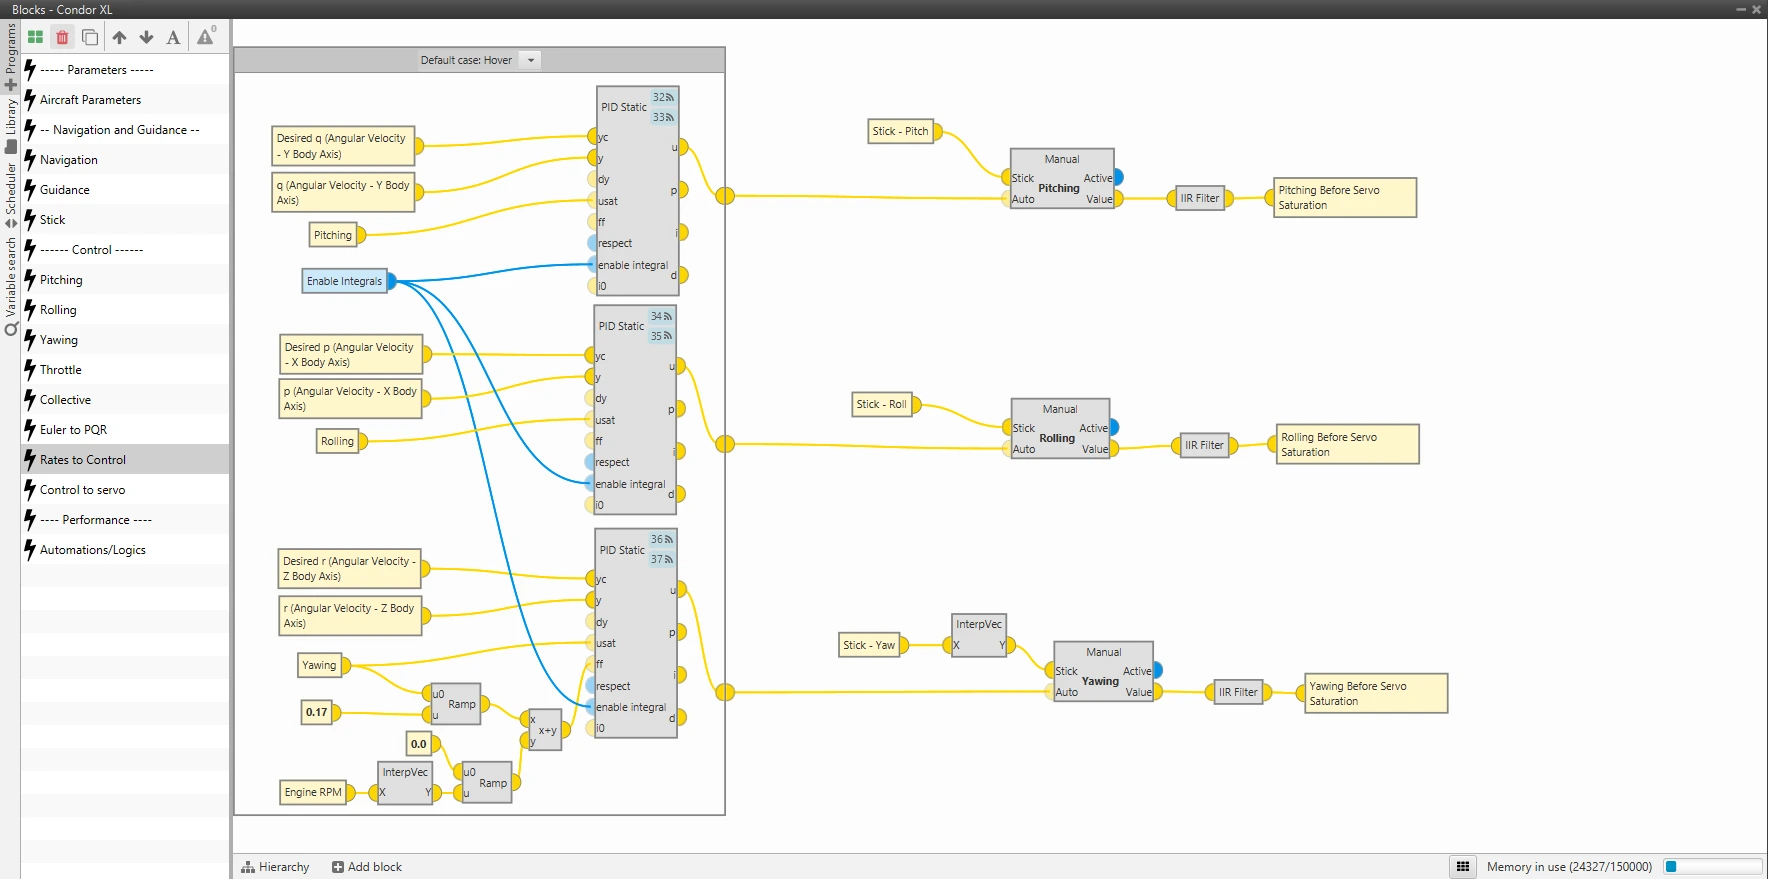Click the blue Active port on Yawing block
Viewport: 1768px width, 879px height.
coord(1157,670)
